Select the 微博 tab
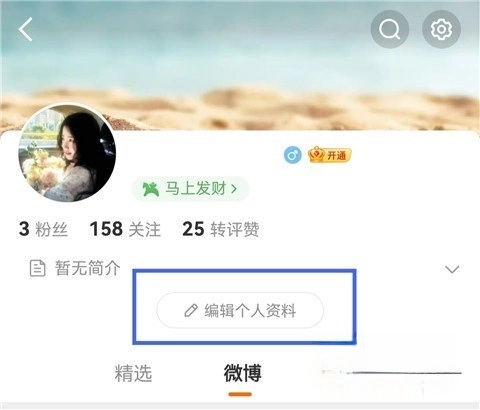Screen dimensions: 480x410 (x=242, y=373)
